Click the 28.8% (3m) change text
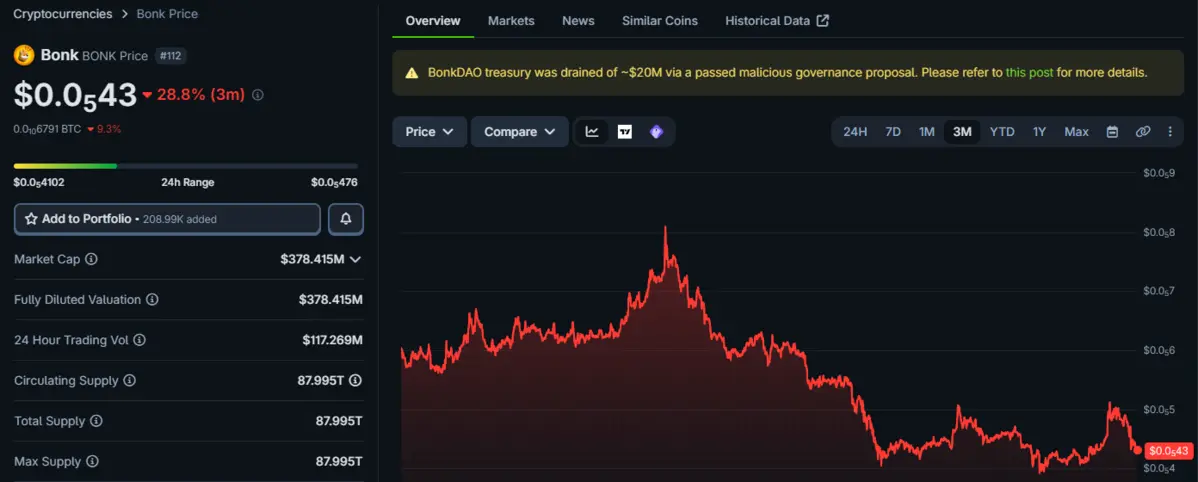Viewport: 1198px width, 482px height. pos(199,95)
